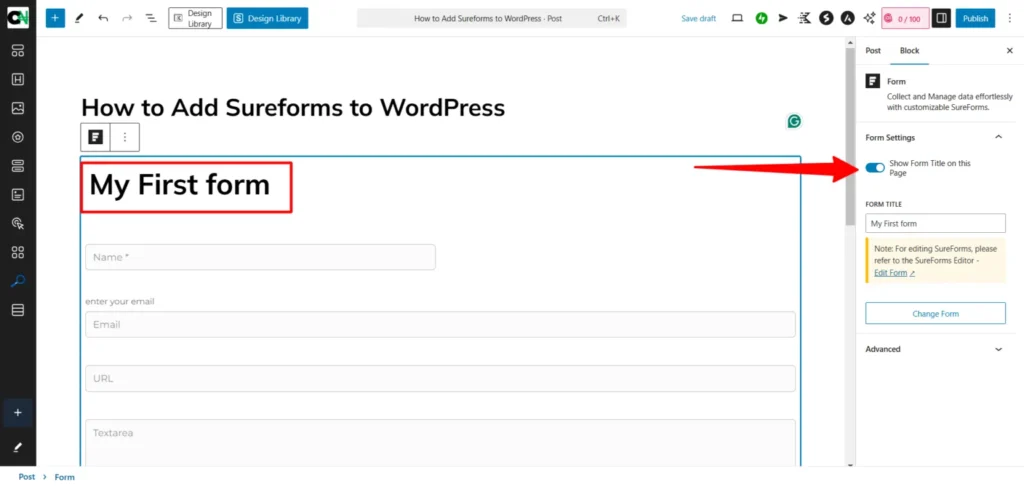Open the Edit Form link

894,273
